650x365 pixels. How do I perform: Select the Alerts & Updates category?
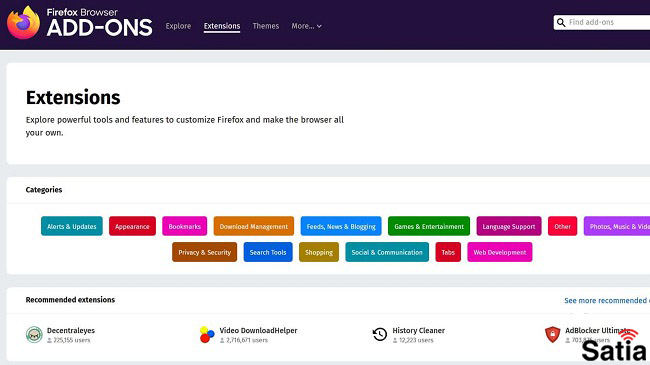click(x=72, y=226)
